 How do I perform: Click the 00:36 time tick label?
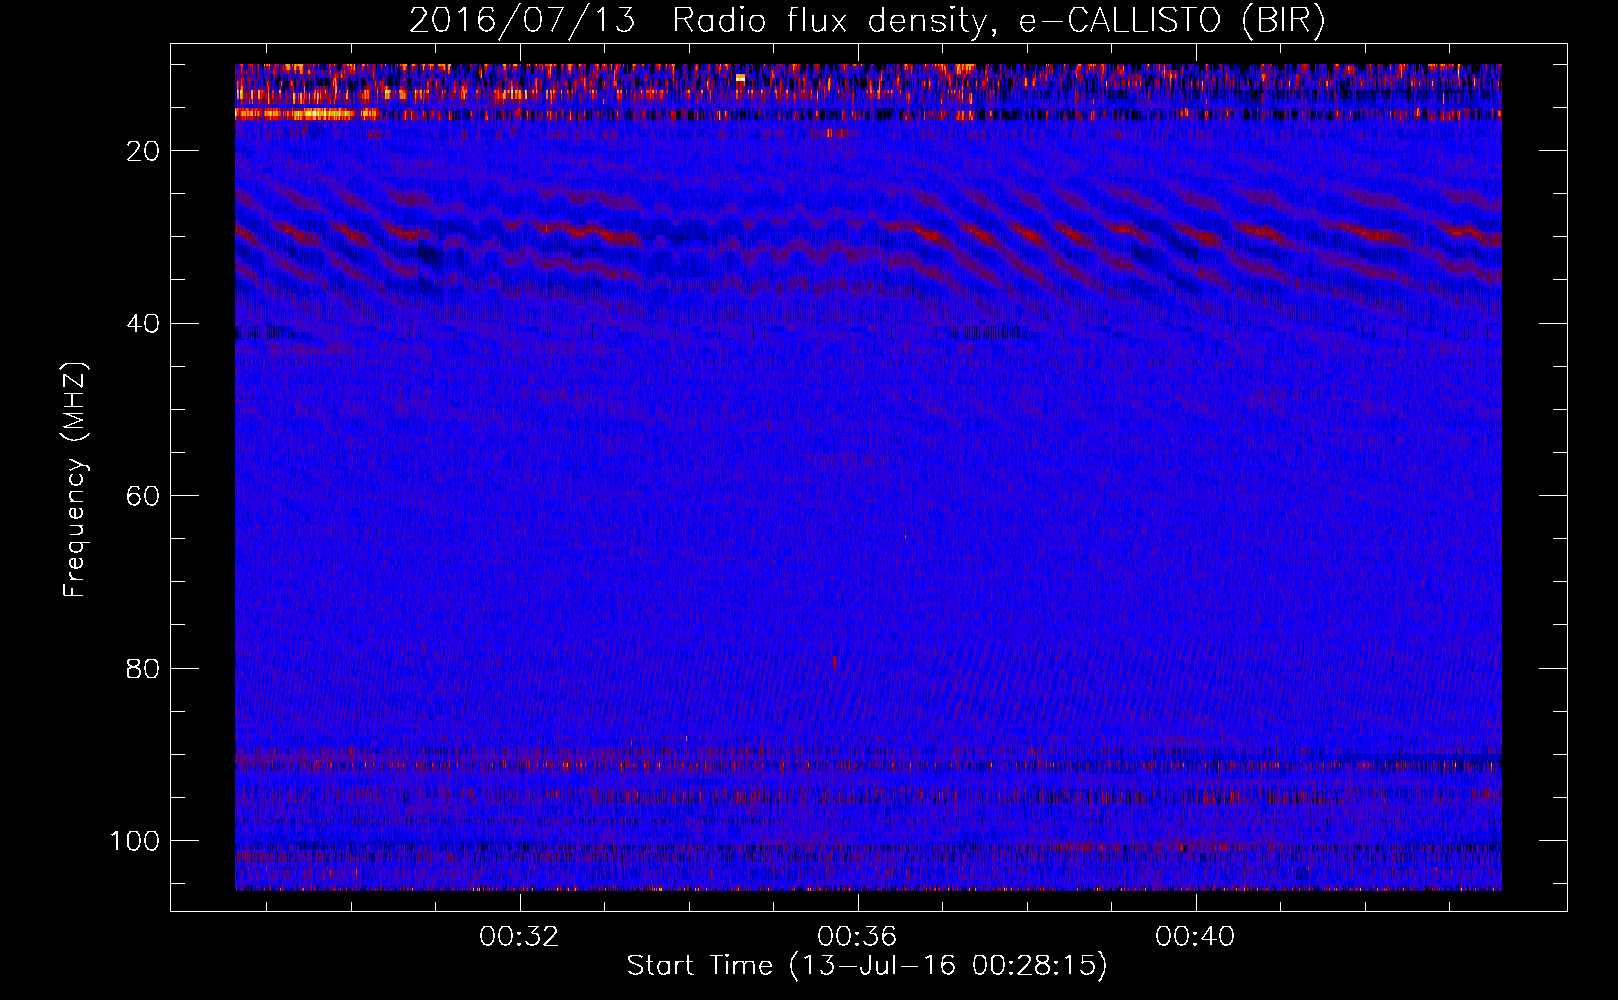point(857,937)
